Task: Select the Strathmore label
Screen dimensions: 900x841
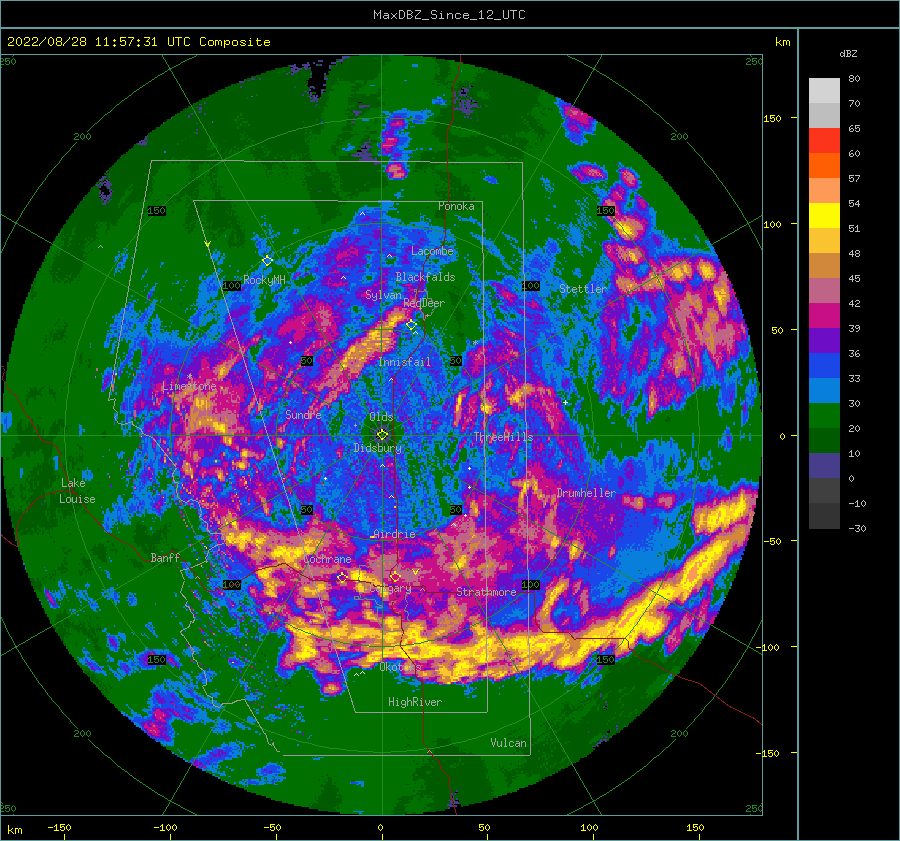Action: 486,592
